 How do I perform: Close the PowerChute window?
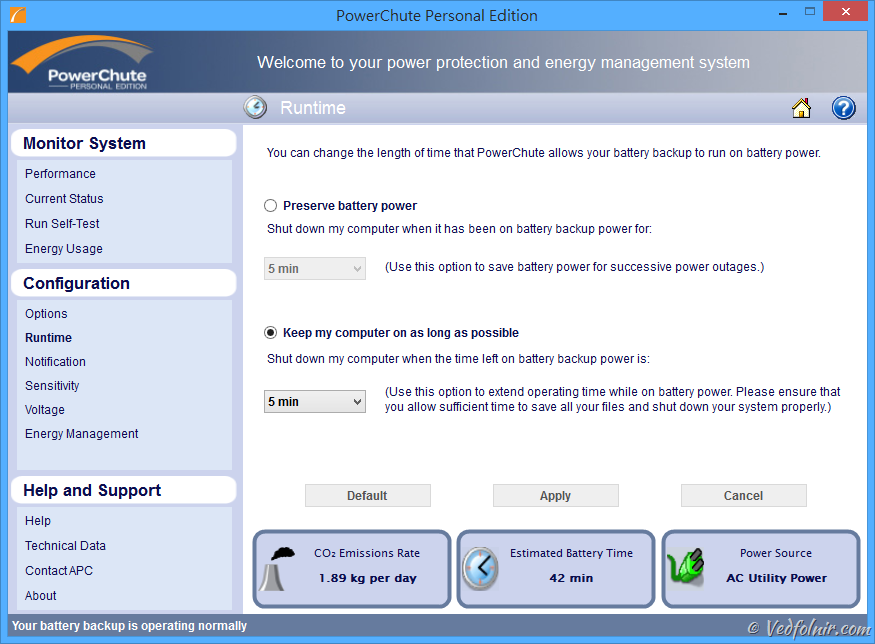click(845, 12)
